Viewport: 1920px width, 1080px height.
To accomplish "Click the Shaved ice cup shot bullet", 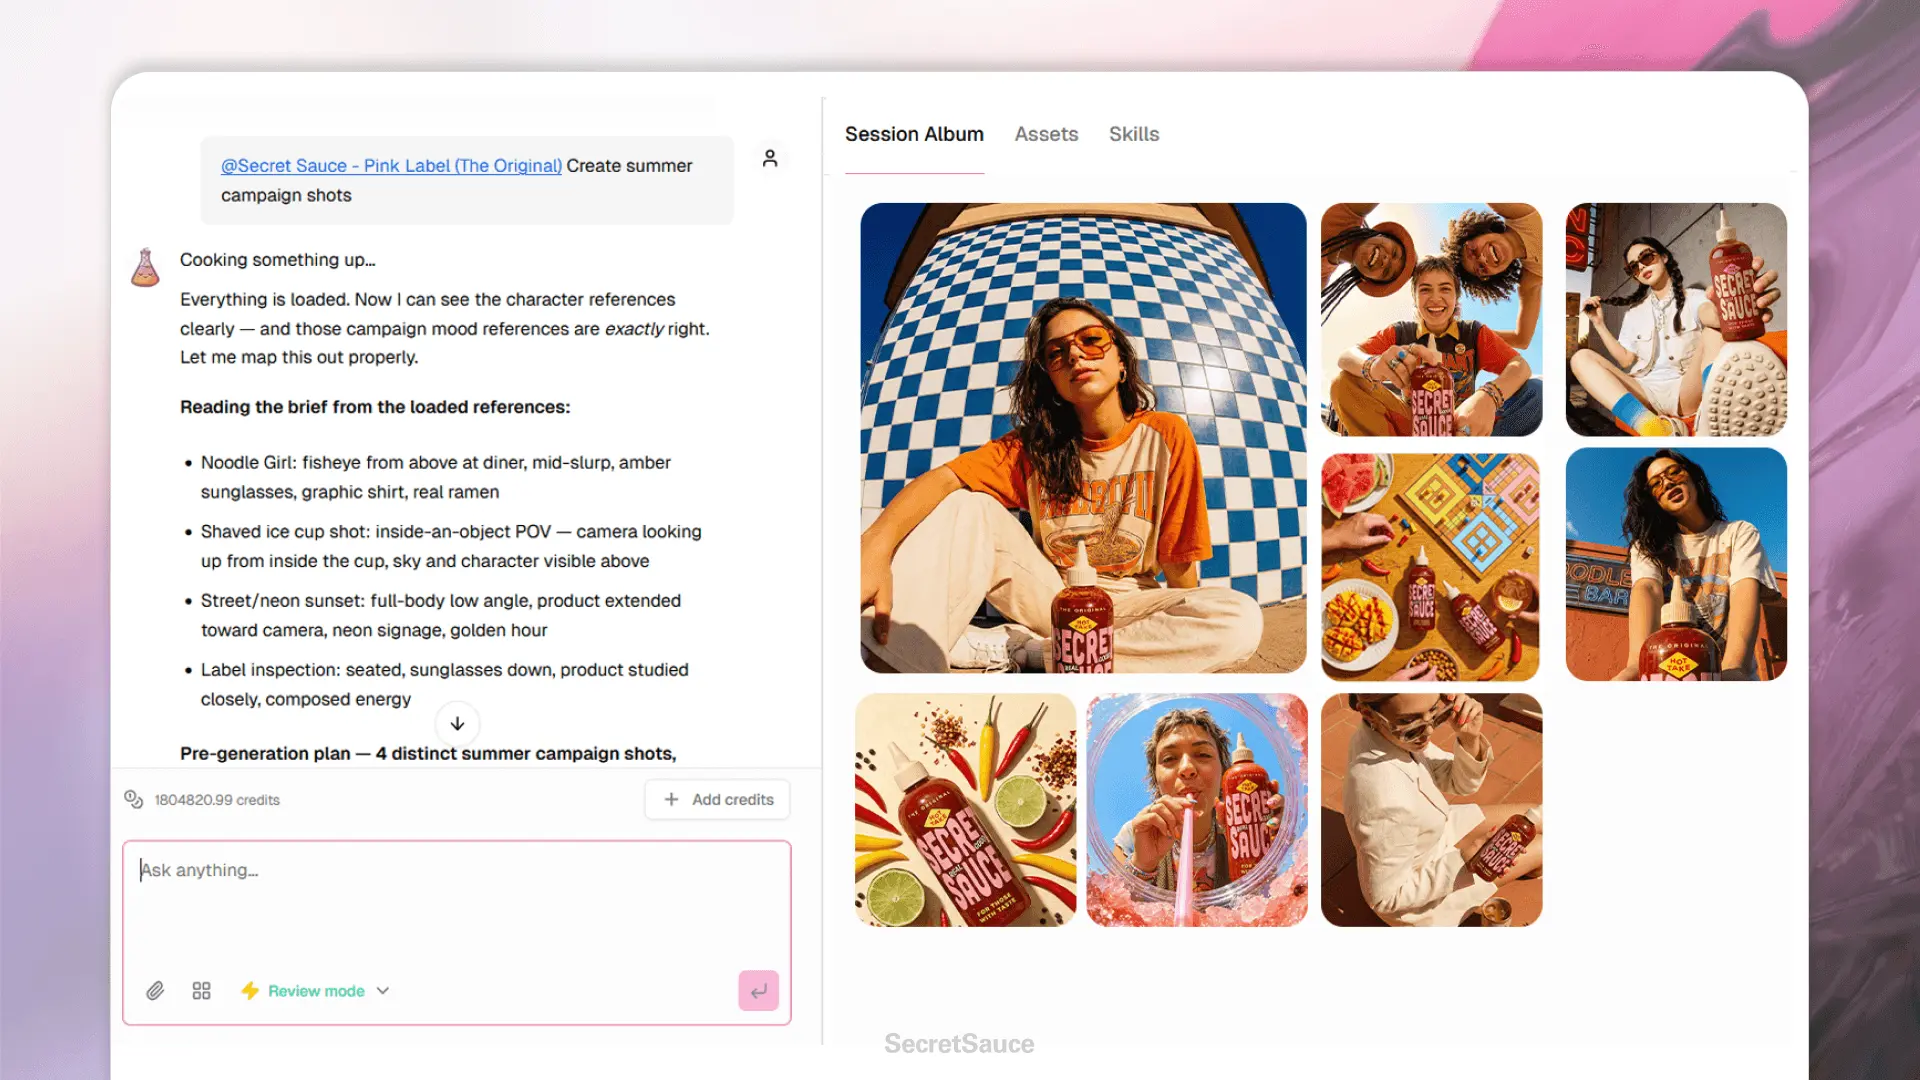I will point(451,546).
